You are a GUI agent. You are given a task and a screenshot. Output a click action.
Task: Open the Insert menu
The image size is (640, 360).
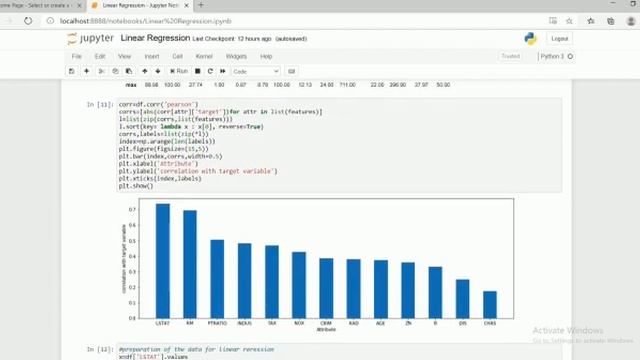coord(152,56)
